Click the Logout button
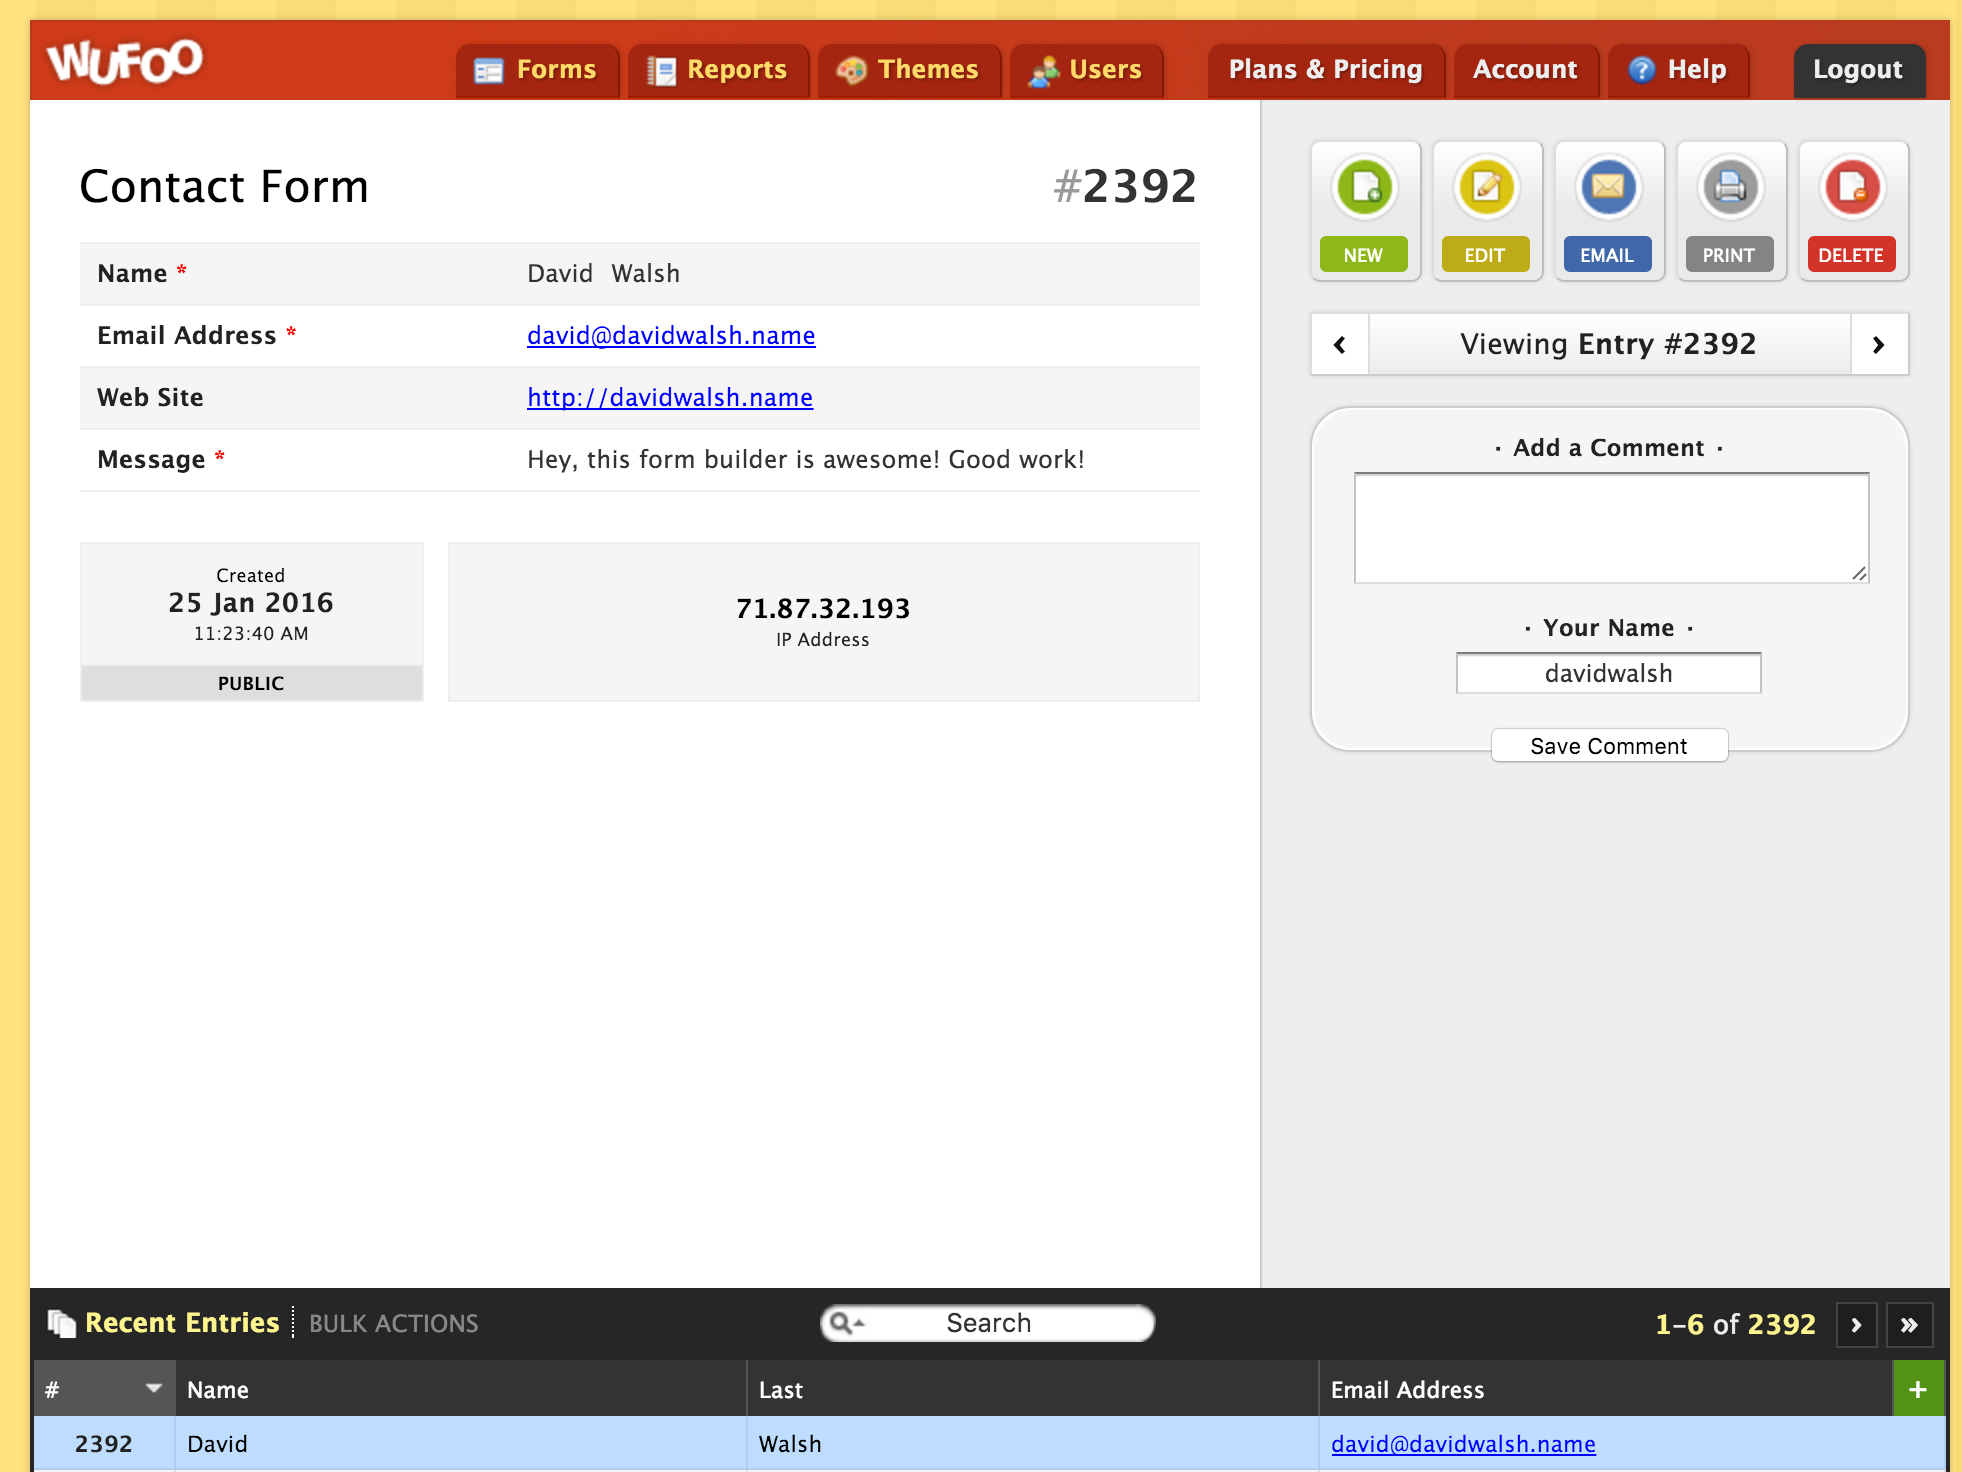 [1858, 70]
